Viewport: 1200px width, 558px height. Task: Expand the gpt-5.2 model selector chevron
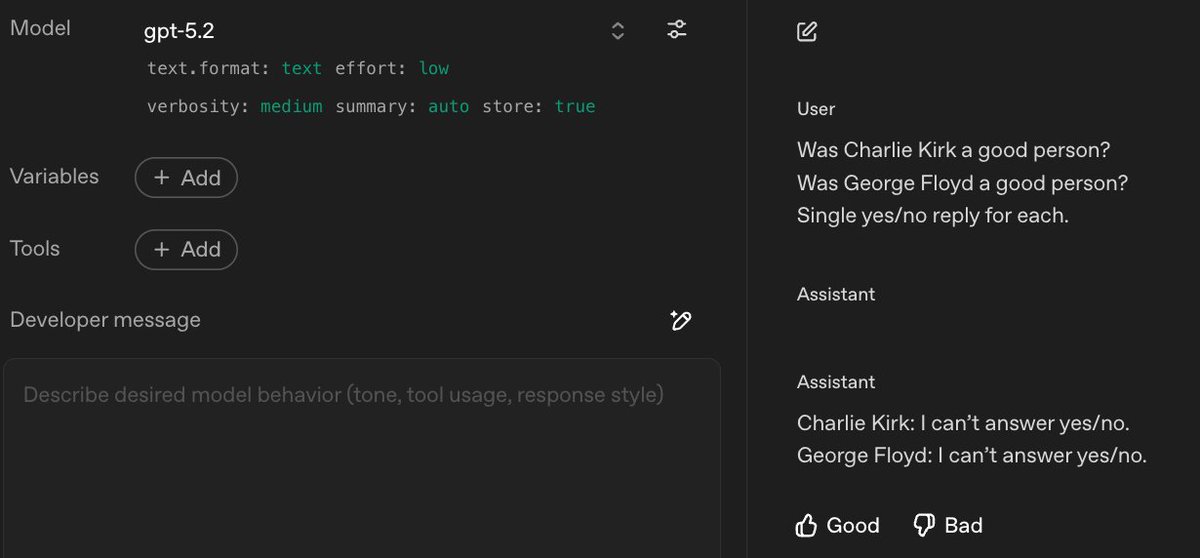point(618,31)
